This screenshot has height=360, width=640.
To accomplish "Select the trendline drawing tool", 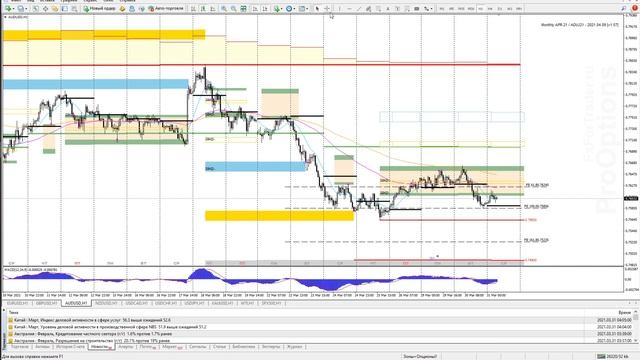I will click(x=359, y=8).
